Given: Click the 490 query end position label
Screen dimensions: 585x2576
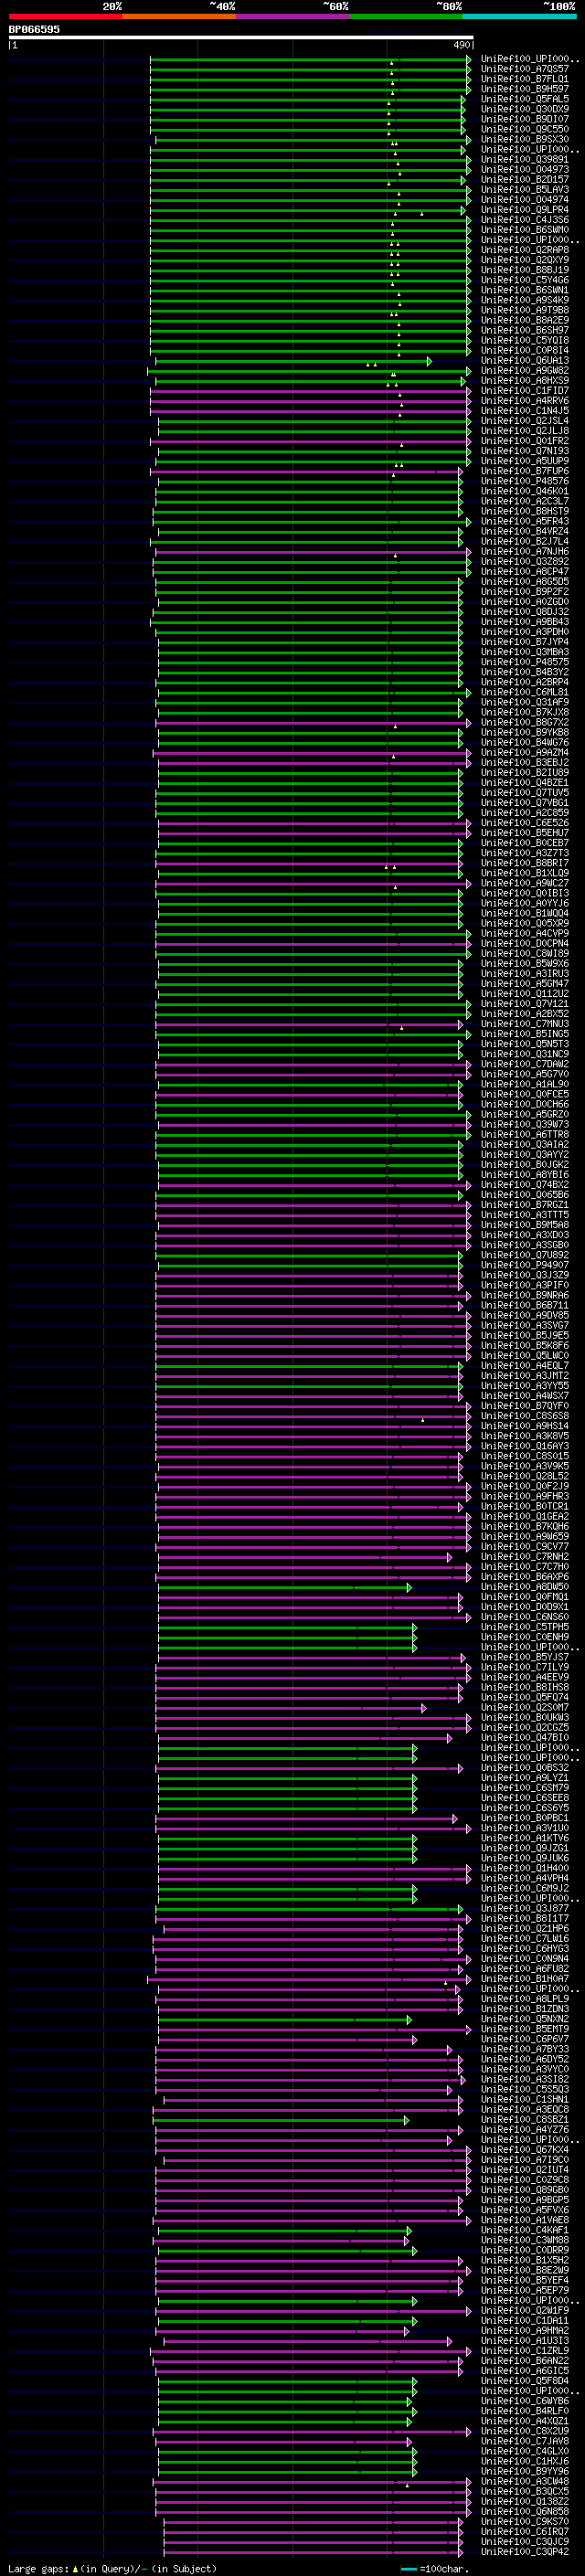Looking at the screenshot, I should coord(461,45).
